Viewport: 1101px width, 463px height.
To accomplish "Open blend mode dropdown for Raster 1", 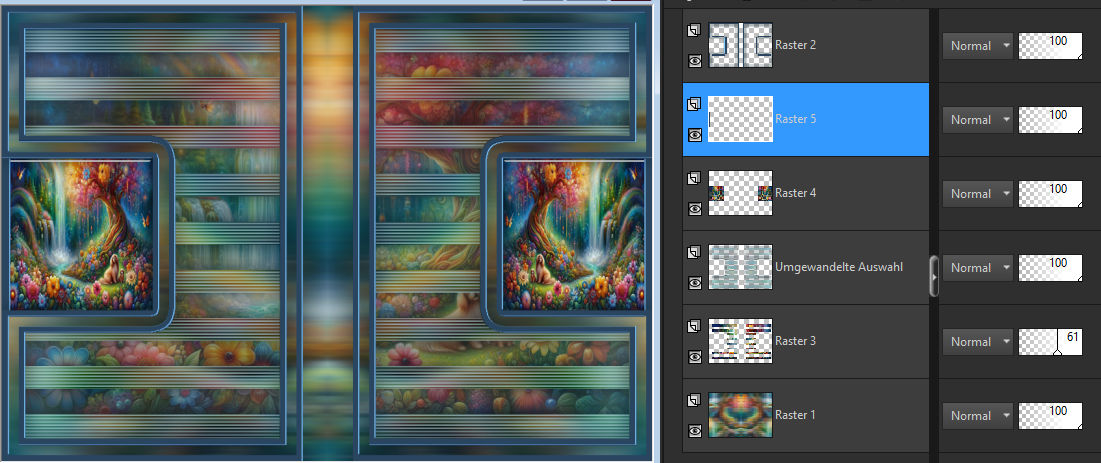I will 977,416.
